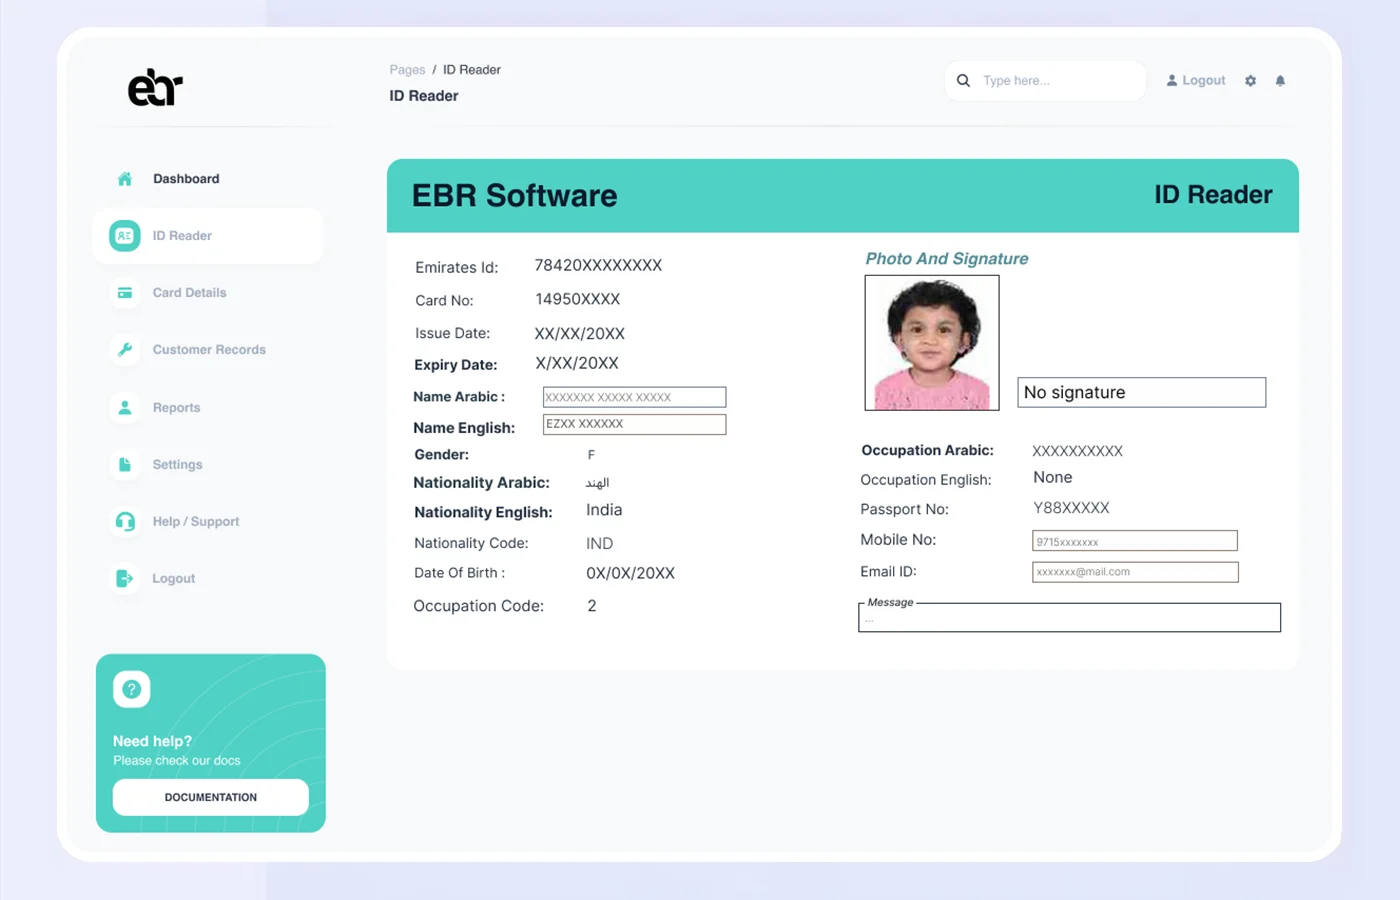The height and width of the screenshot is (900, 1400).
Task: Open the settings gear in the top bar
Action: (x=1250, y=80)
